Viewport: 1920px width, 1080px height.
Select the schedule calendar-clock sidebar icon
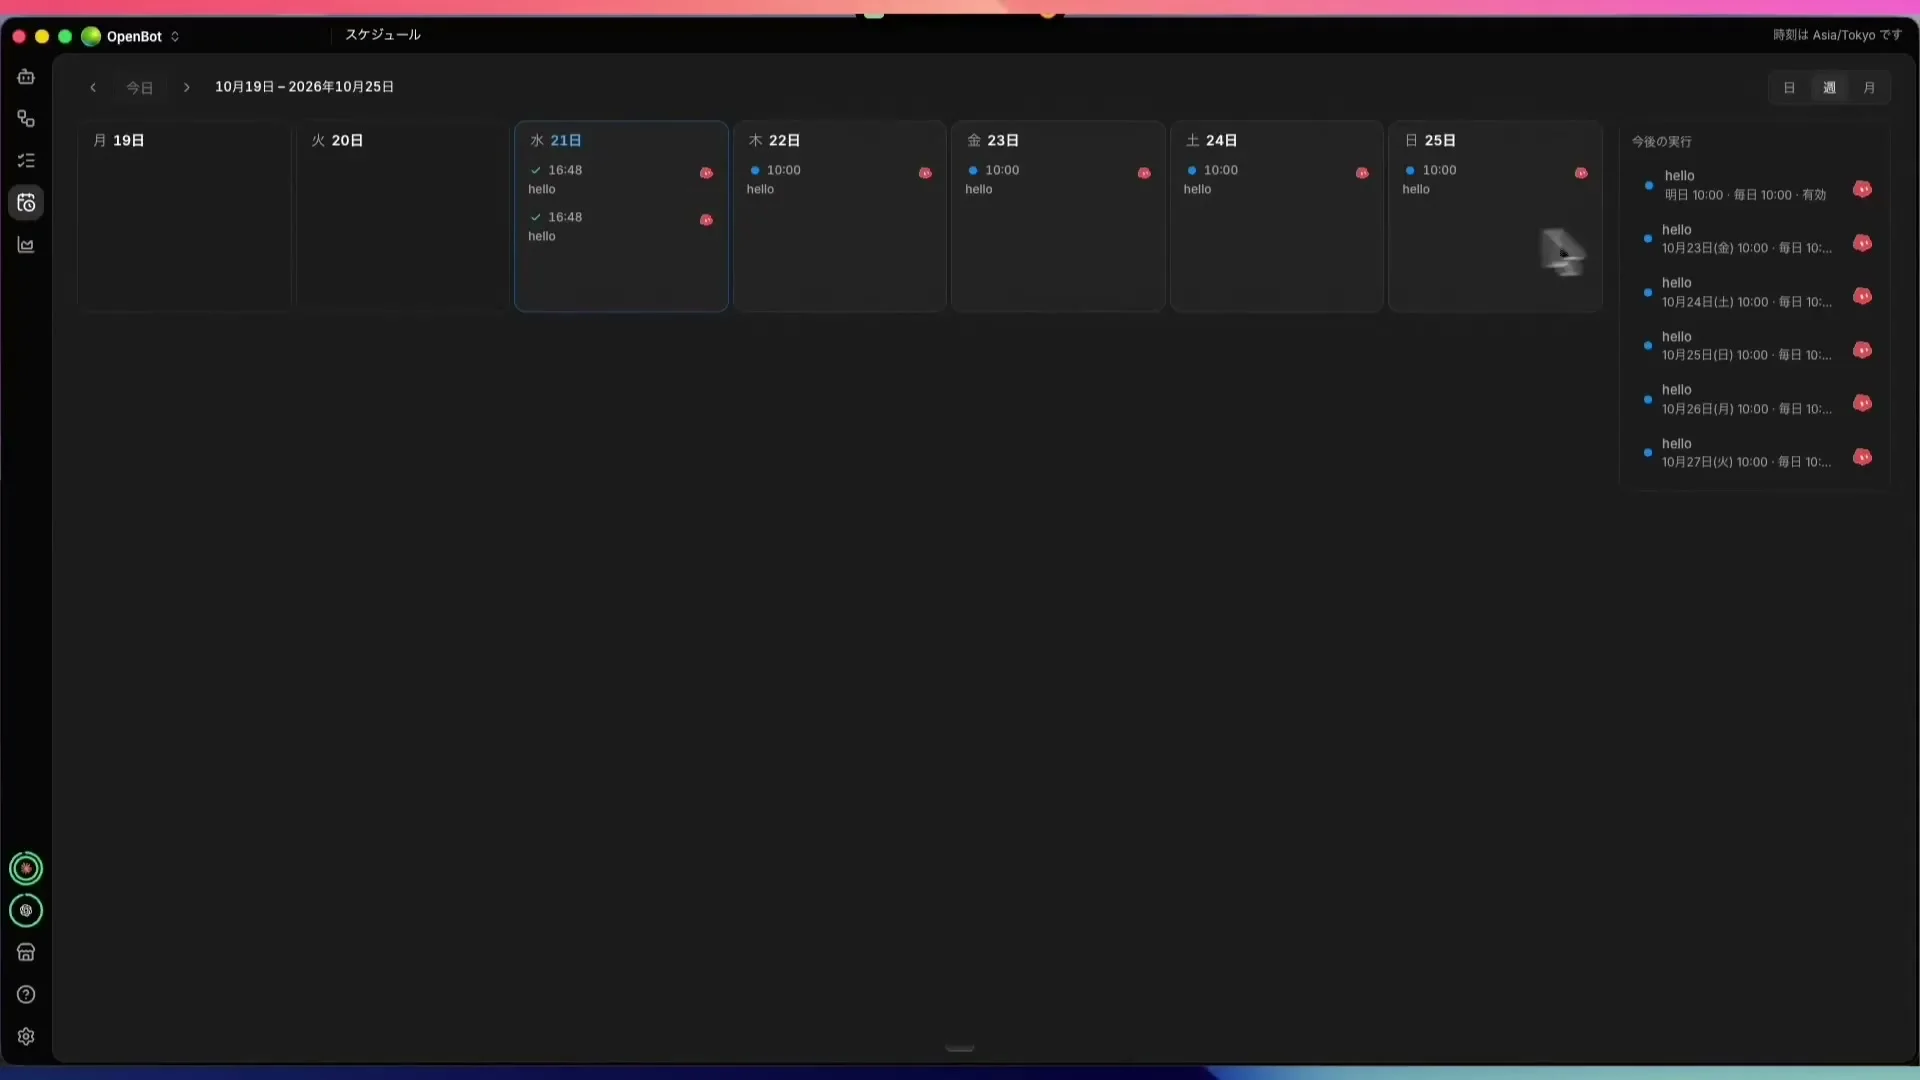tap(26, 203)
